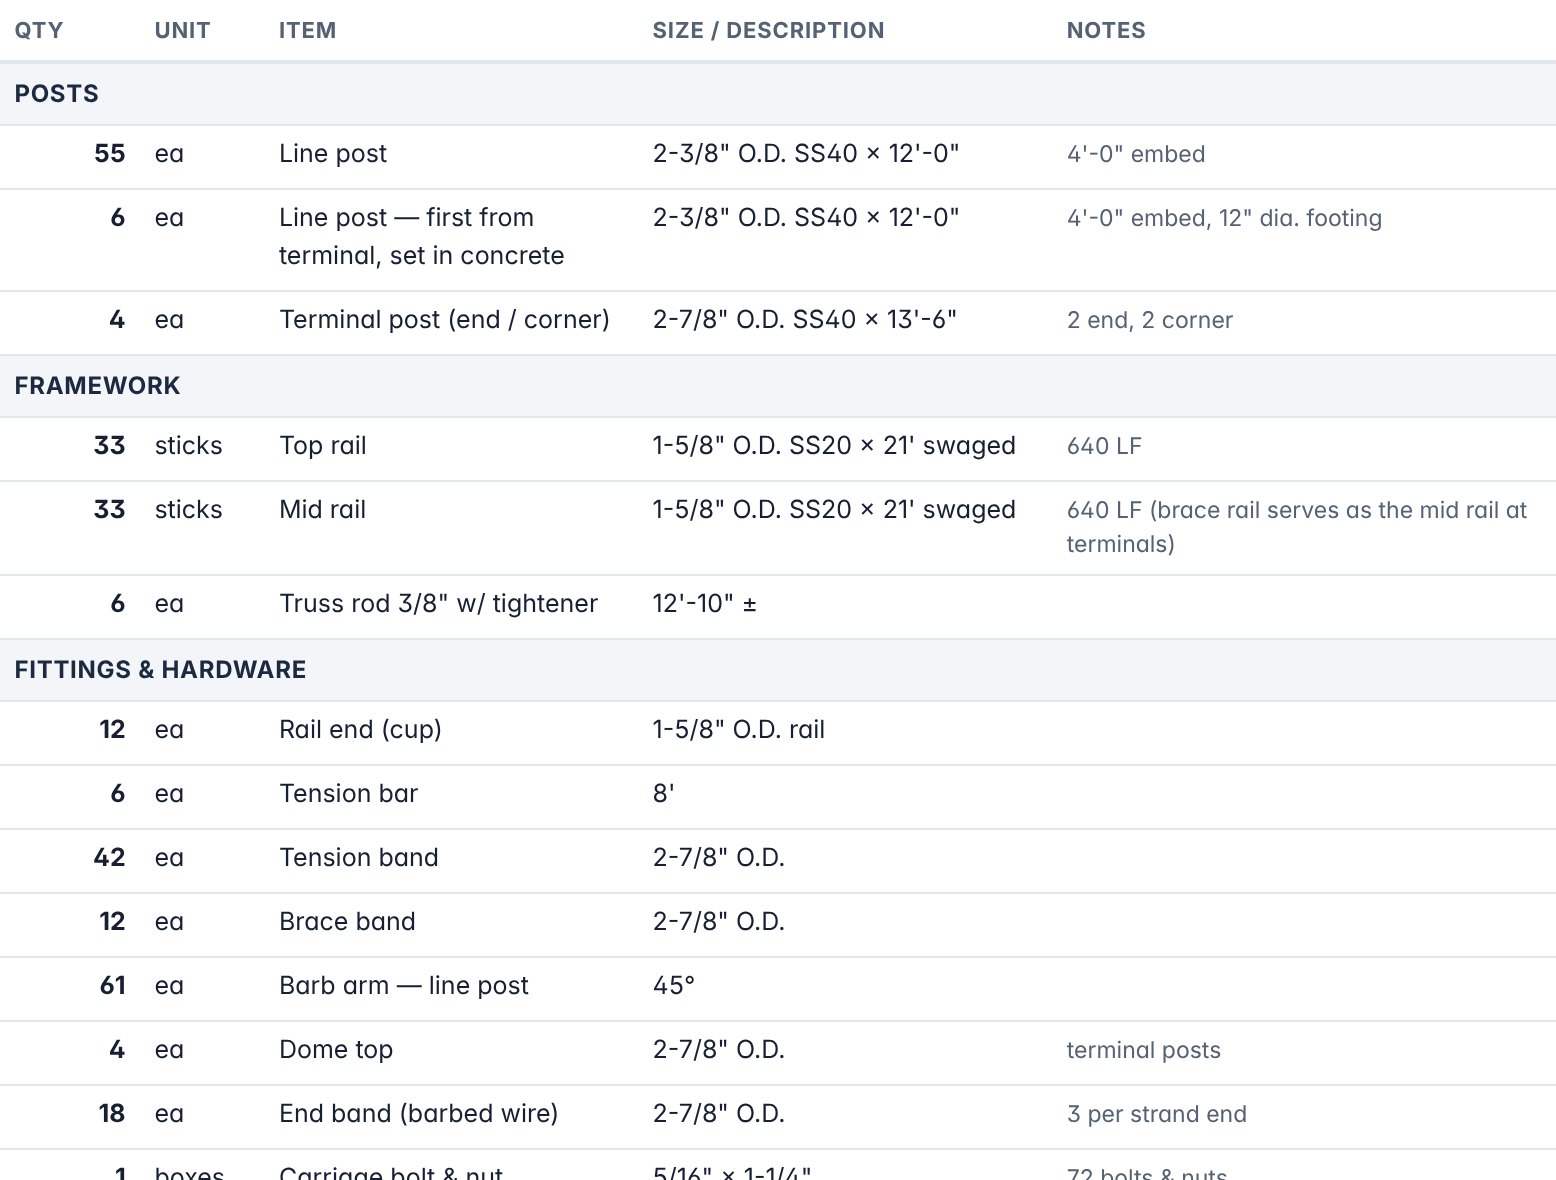The width and height of the screenshot is (1556, 1180).
Task: Select the size "2-7/8" O.D. SS40 × 13'-6""
Action: coord(805,320)
